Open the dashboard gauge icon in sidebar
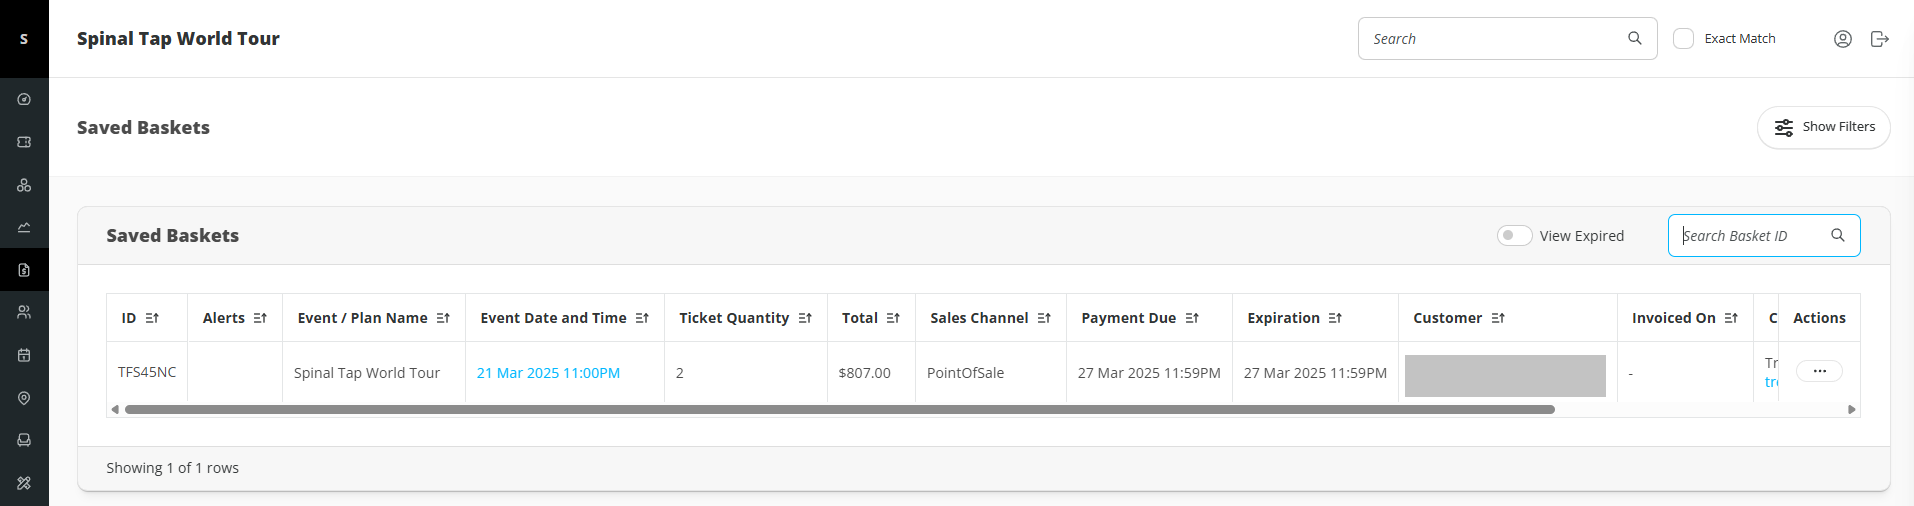1914x506 pixels. [x=24, y=99]
